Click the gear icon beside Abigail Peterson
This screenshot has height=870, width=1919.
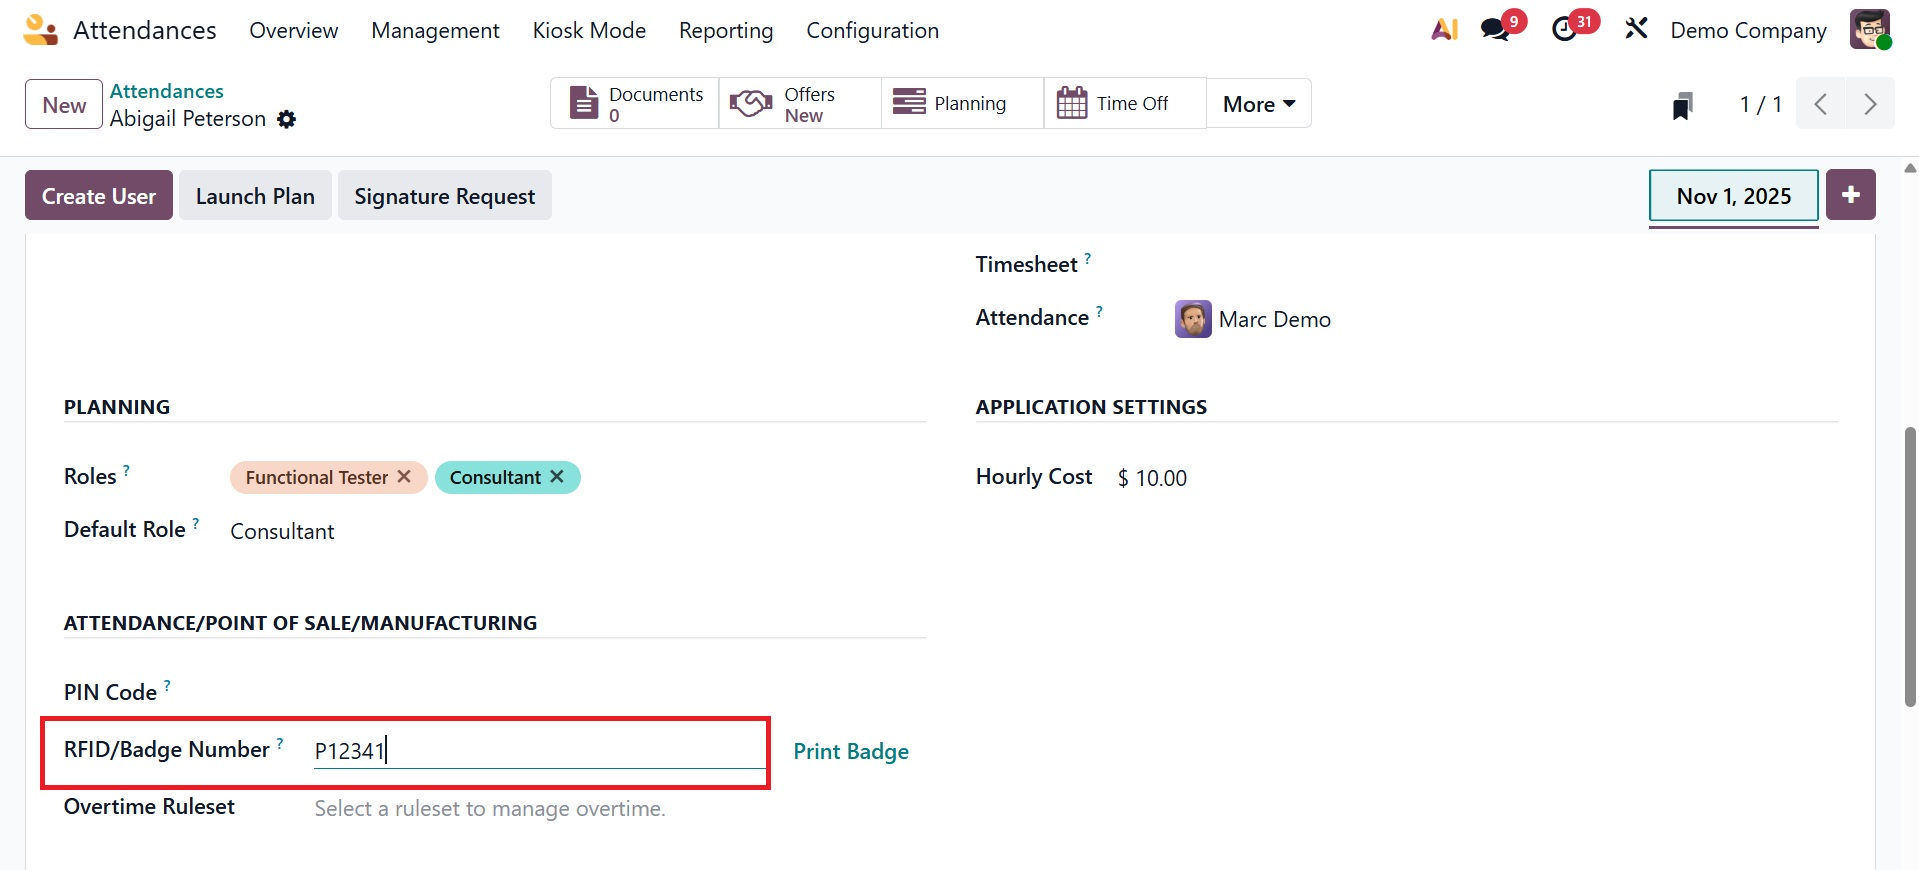(287, 120)
